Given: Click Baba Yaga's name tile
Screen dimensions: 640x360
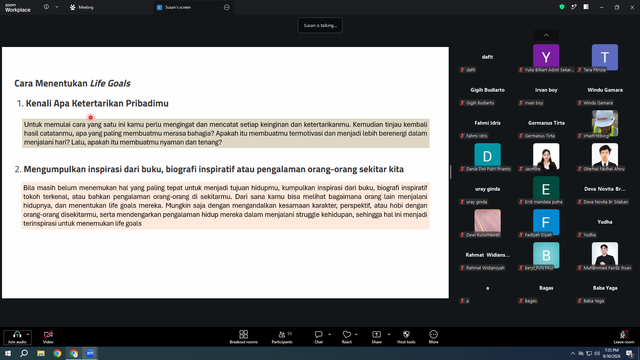Looking at the screenshot, I should coord(605,288).
